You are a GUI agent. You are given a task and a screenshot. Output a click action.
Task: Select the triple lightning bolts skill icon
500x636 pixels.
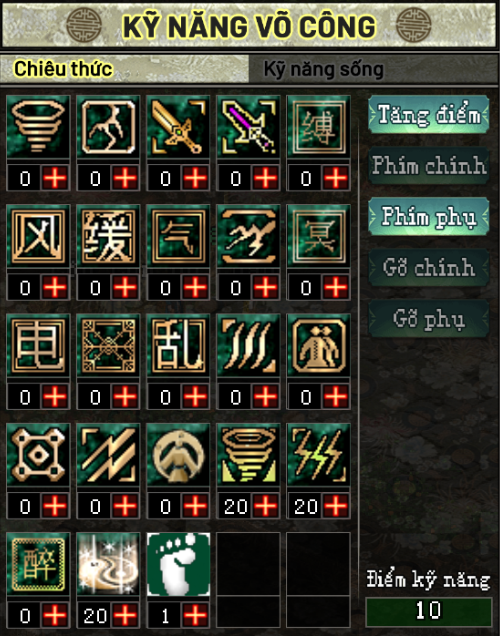pyautogui.click(x=318, y=455)
